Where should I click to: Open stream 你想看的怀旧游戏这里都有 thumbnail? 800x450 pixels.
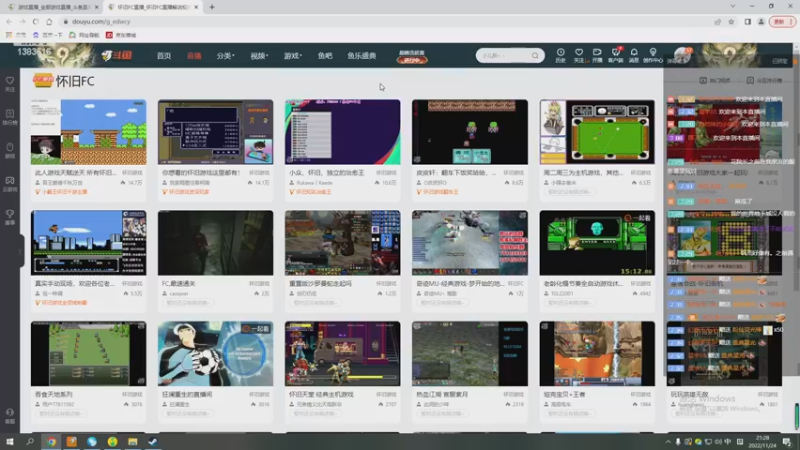point(215,132)
